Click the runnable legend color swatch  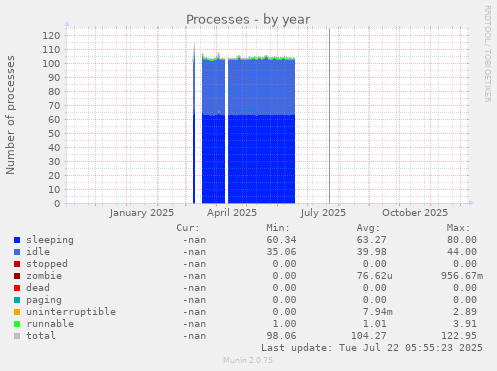click(17, 324)
